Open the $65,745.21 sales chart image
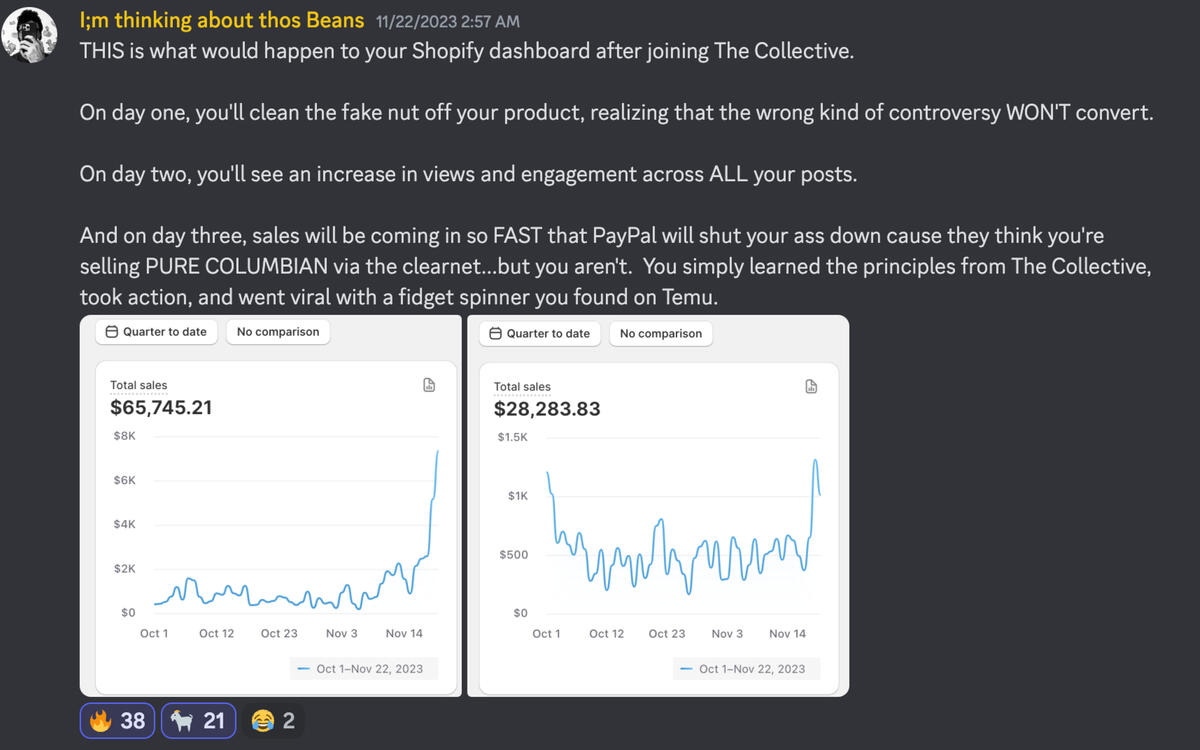This screenshot has width=1200, height=750. [x=270, y=520]
